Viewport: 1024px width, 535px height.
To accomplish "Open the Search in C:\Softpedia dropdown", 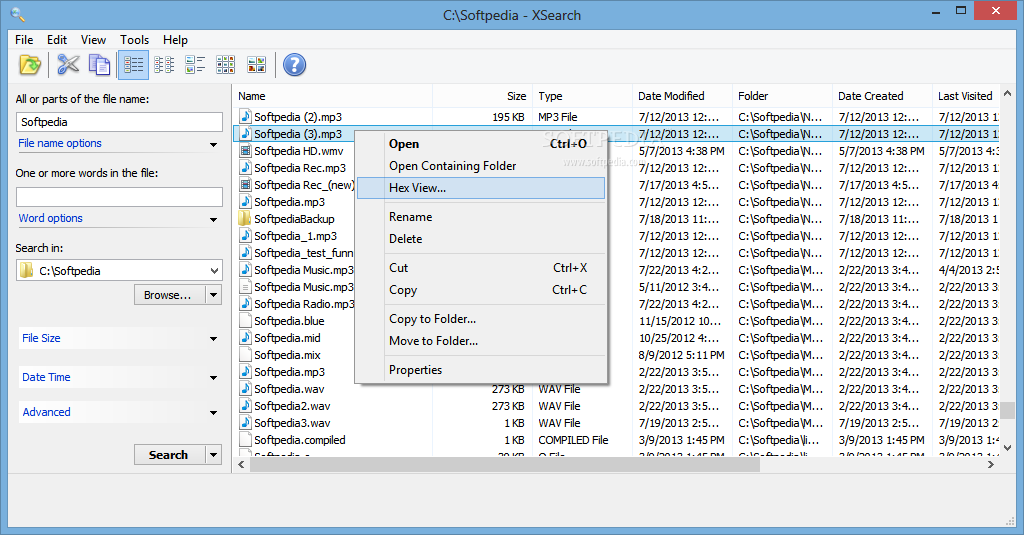I will [x=214, y=270].
